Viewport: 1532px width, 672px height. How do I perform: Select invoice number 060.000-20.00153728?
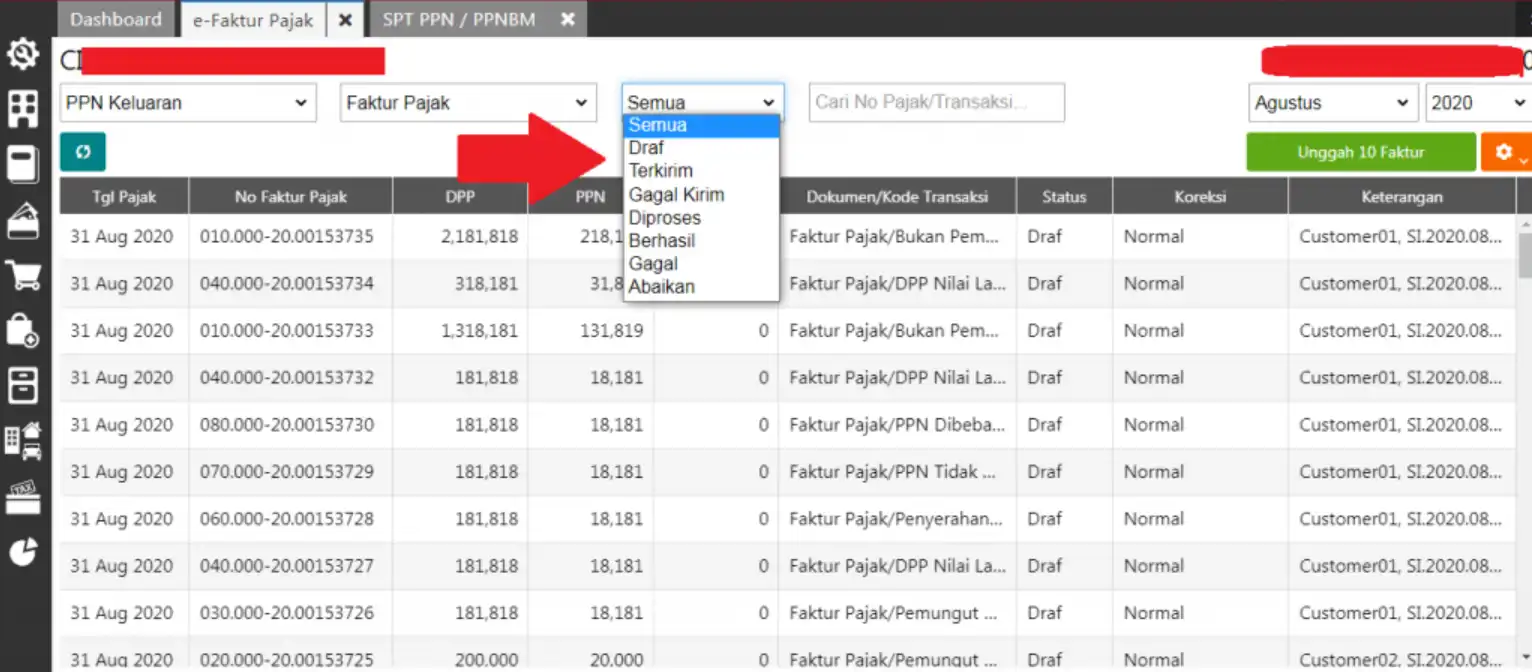(287, 519)
